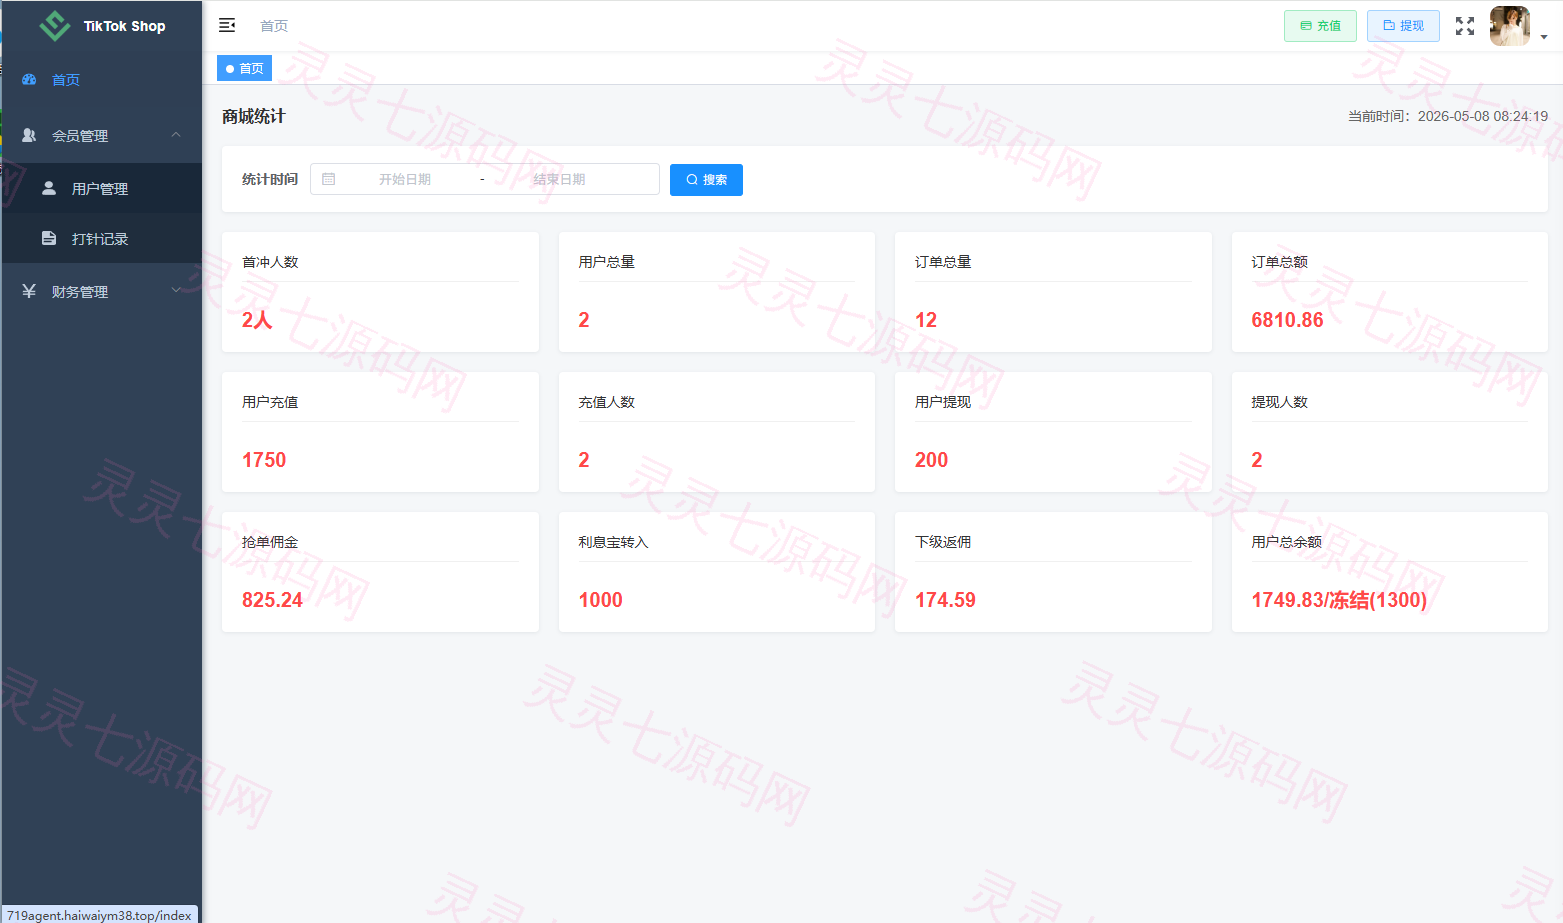Open the avatar dropdown arrow
This screenshot has height=923, width=1563.
click(x=1544, y=37)
